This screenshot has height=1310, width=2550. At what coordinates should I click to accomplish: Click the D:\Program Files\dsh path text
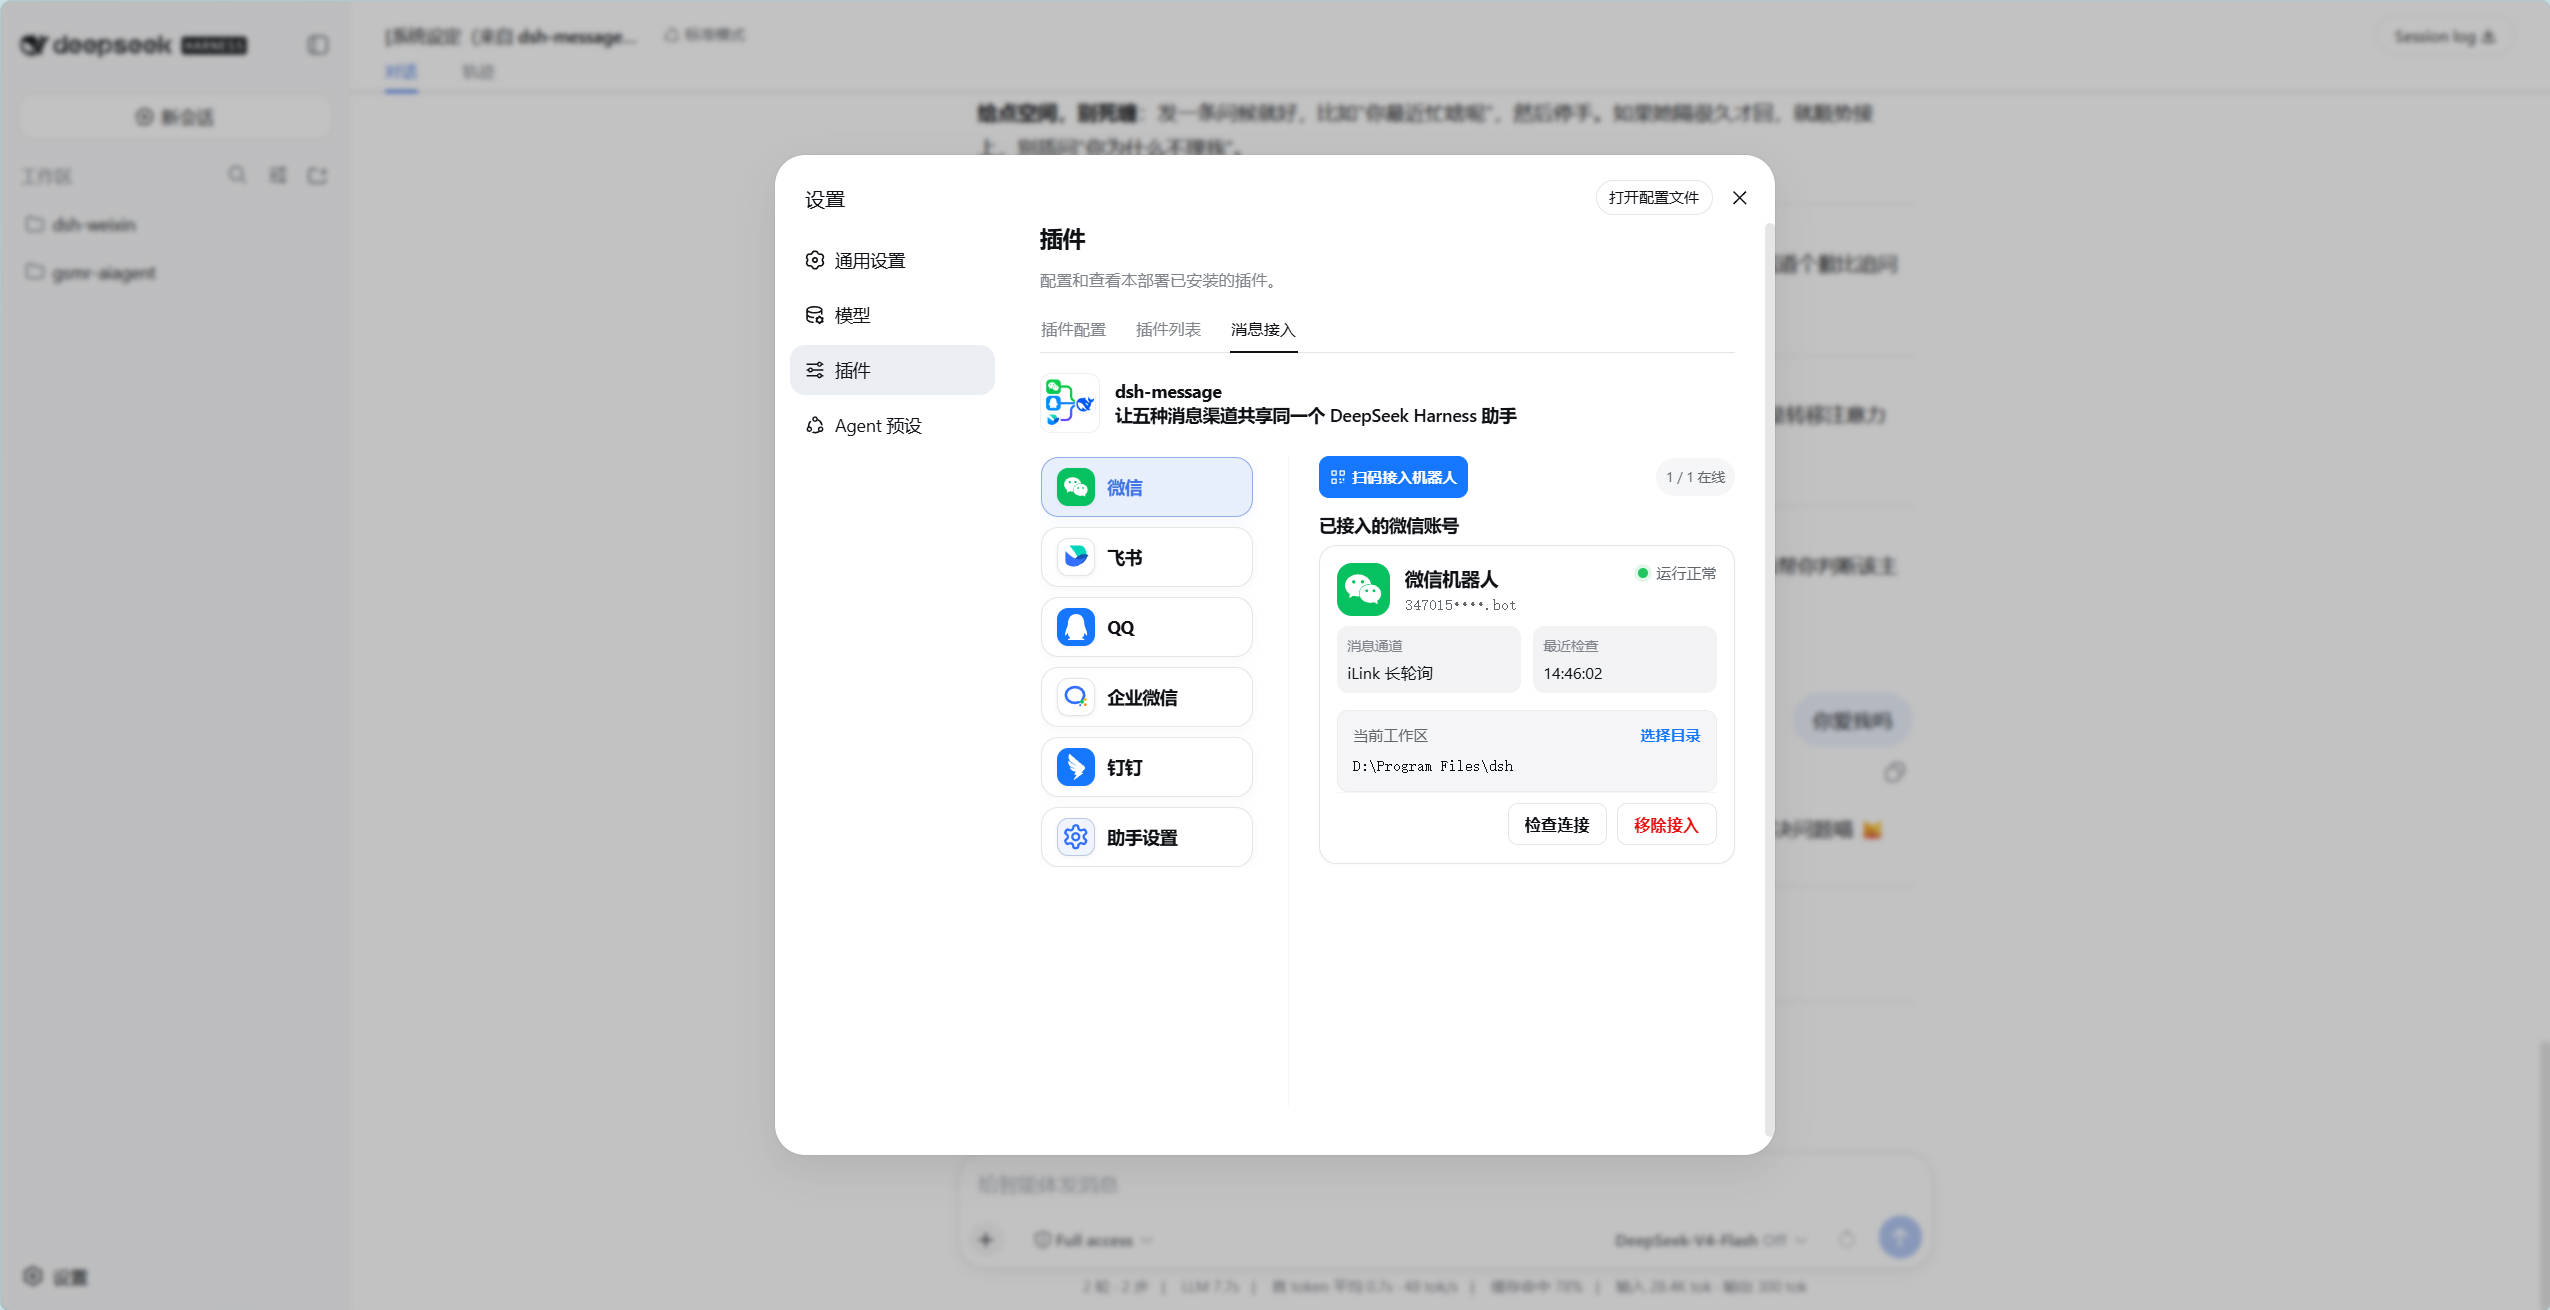(x=1432, y=766)
